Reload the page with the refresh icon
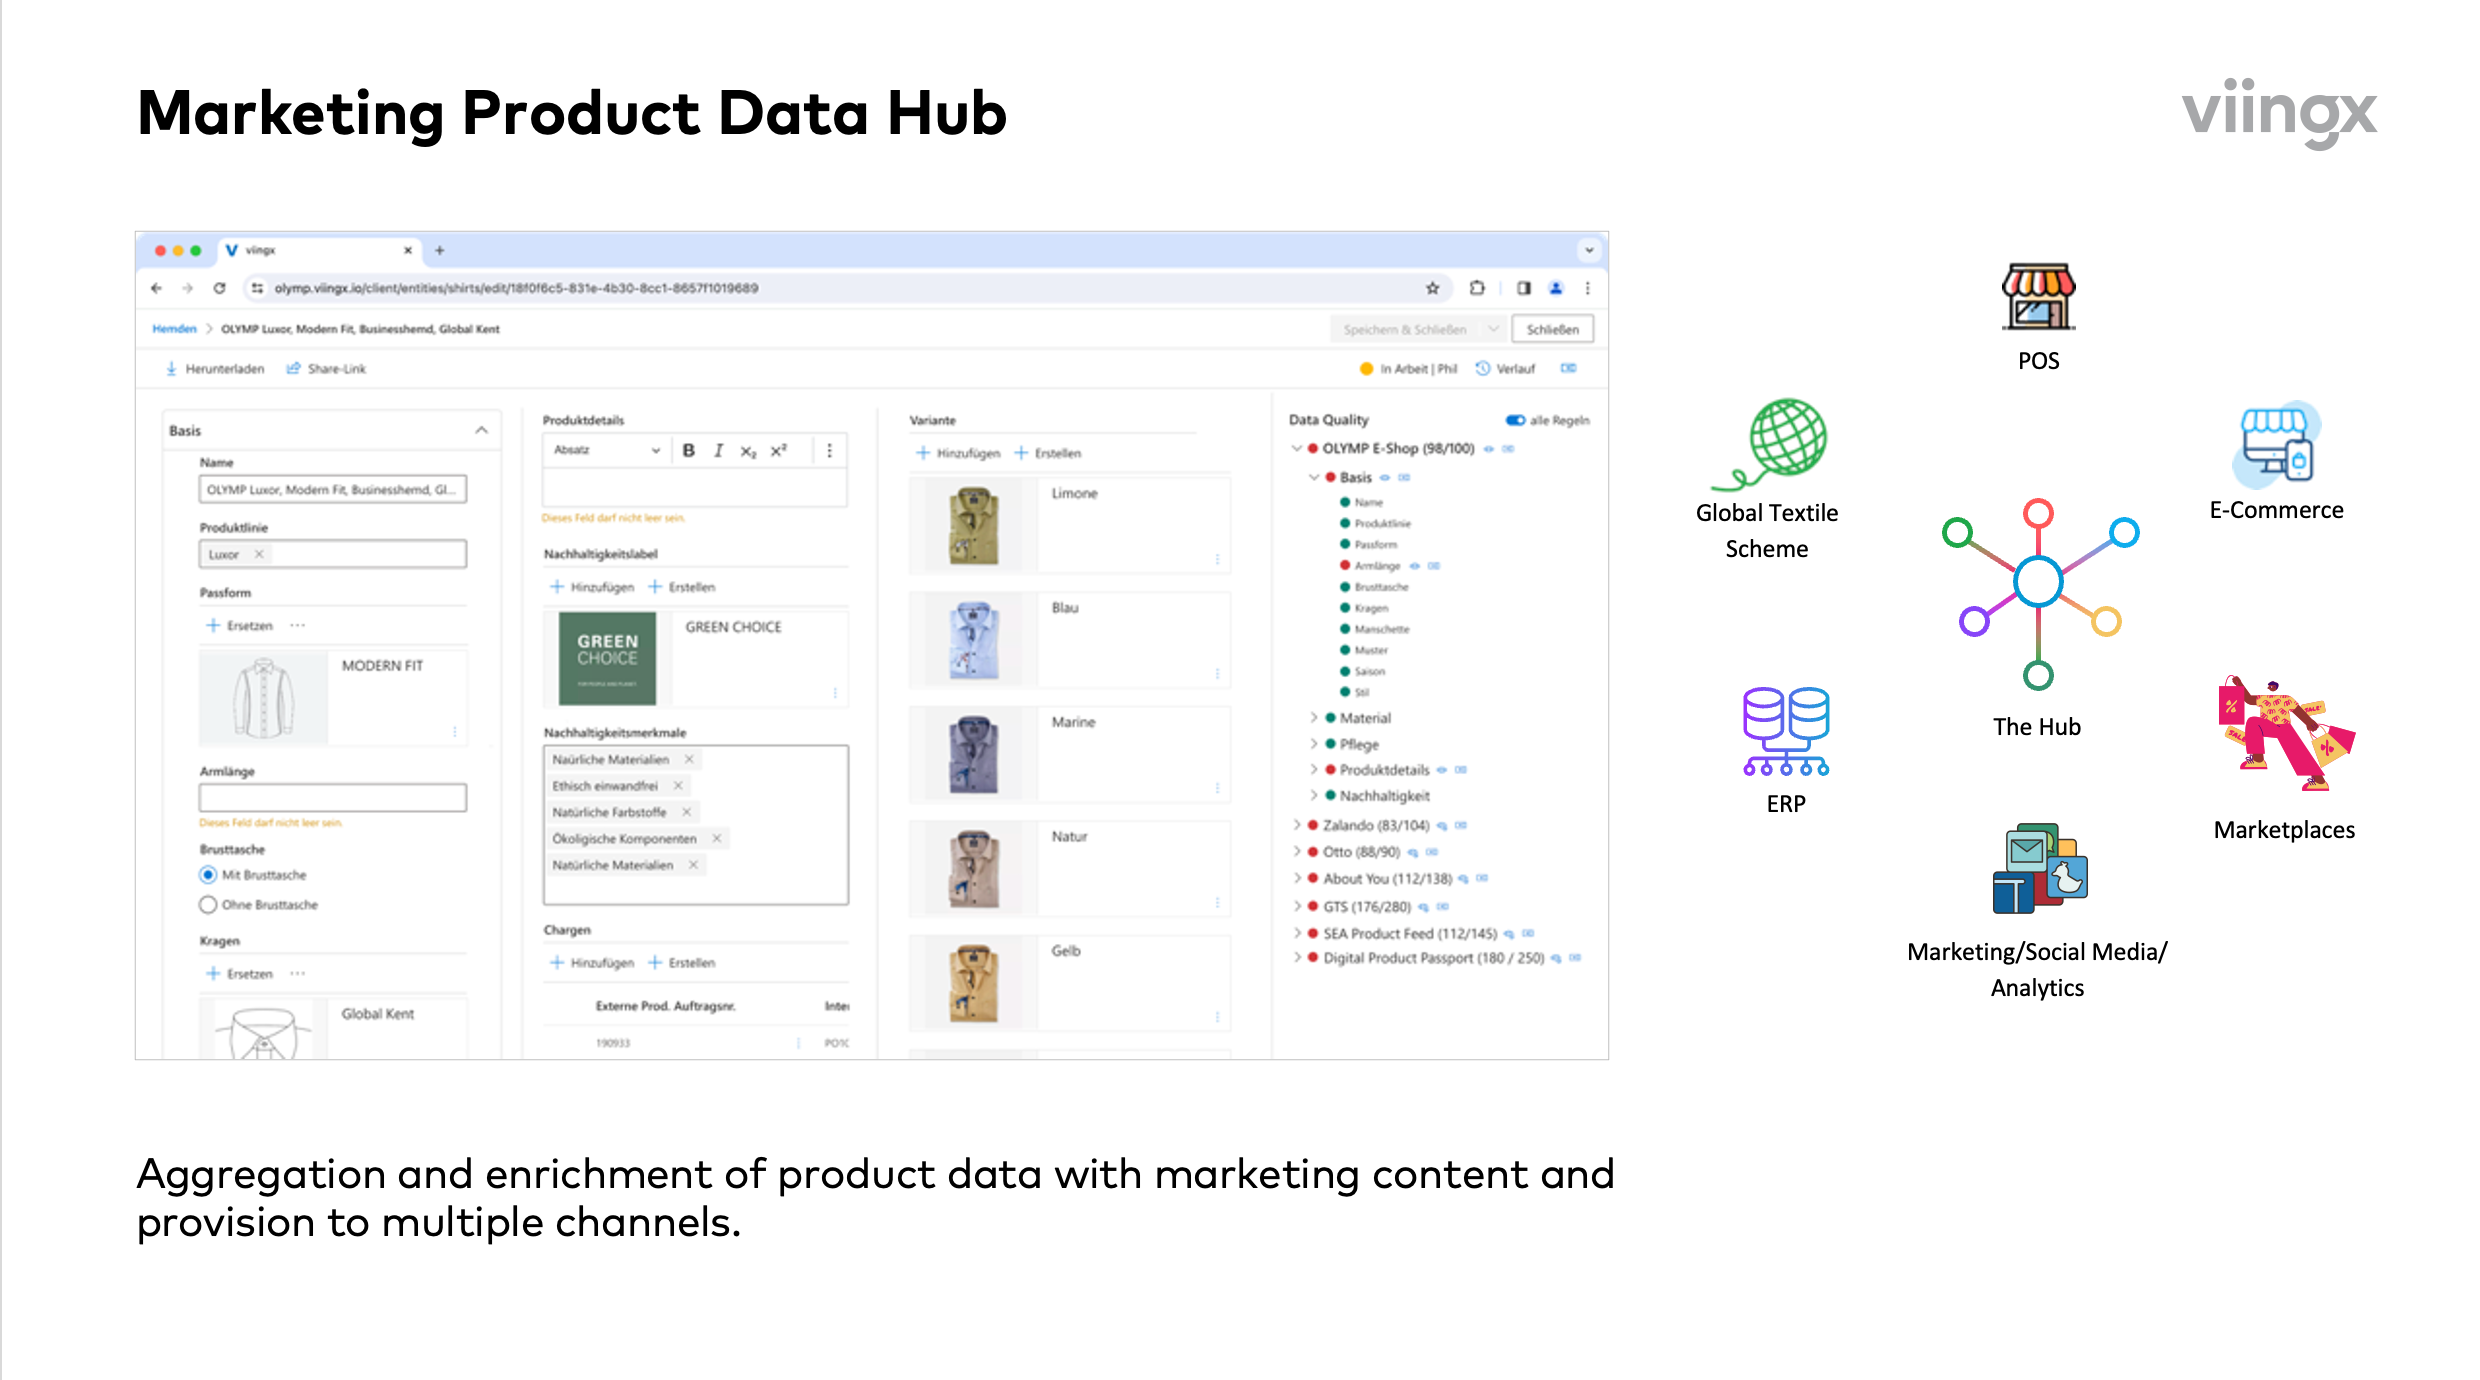Image resolution: width=2480 pixels, height=1380 pixels. tap(219, 288)
